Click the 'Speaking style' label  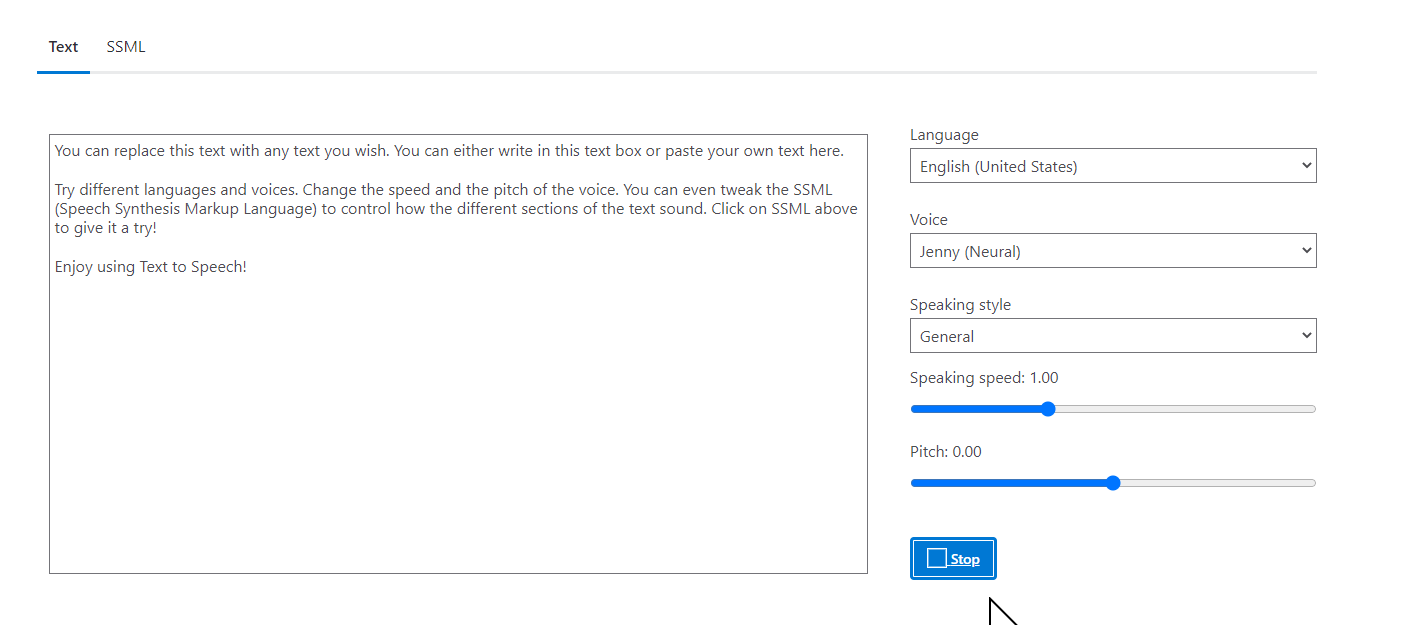[960, 305]
